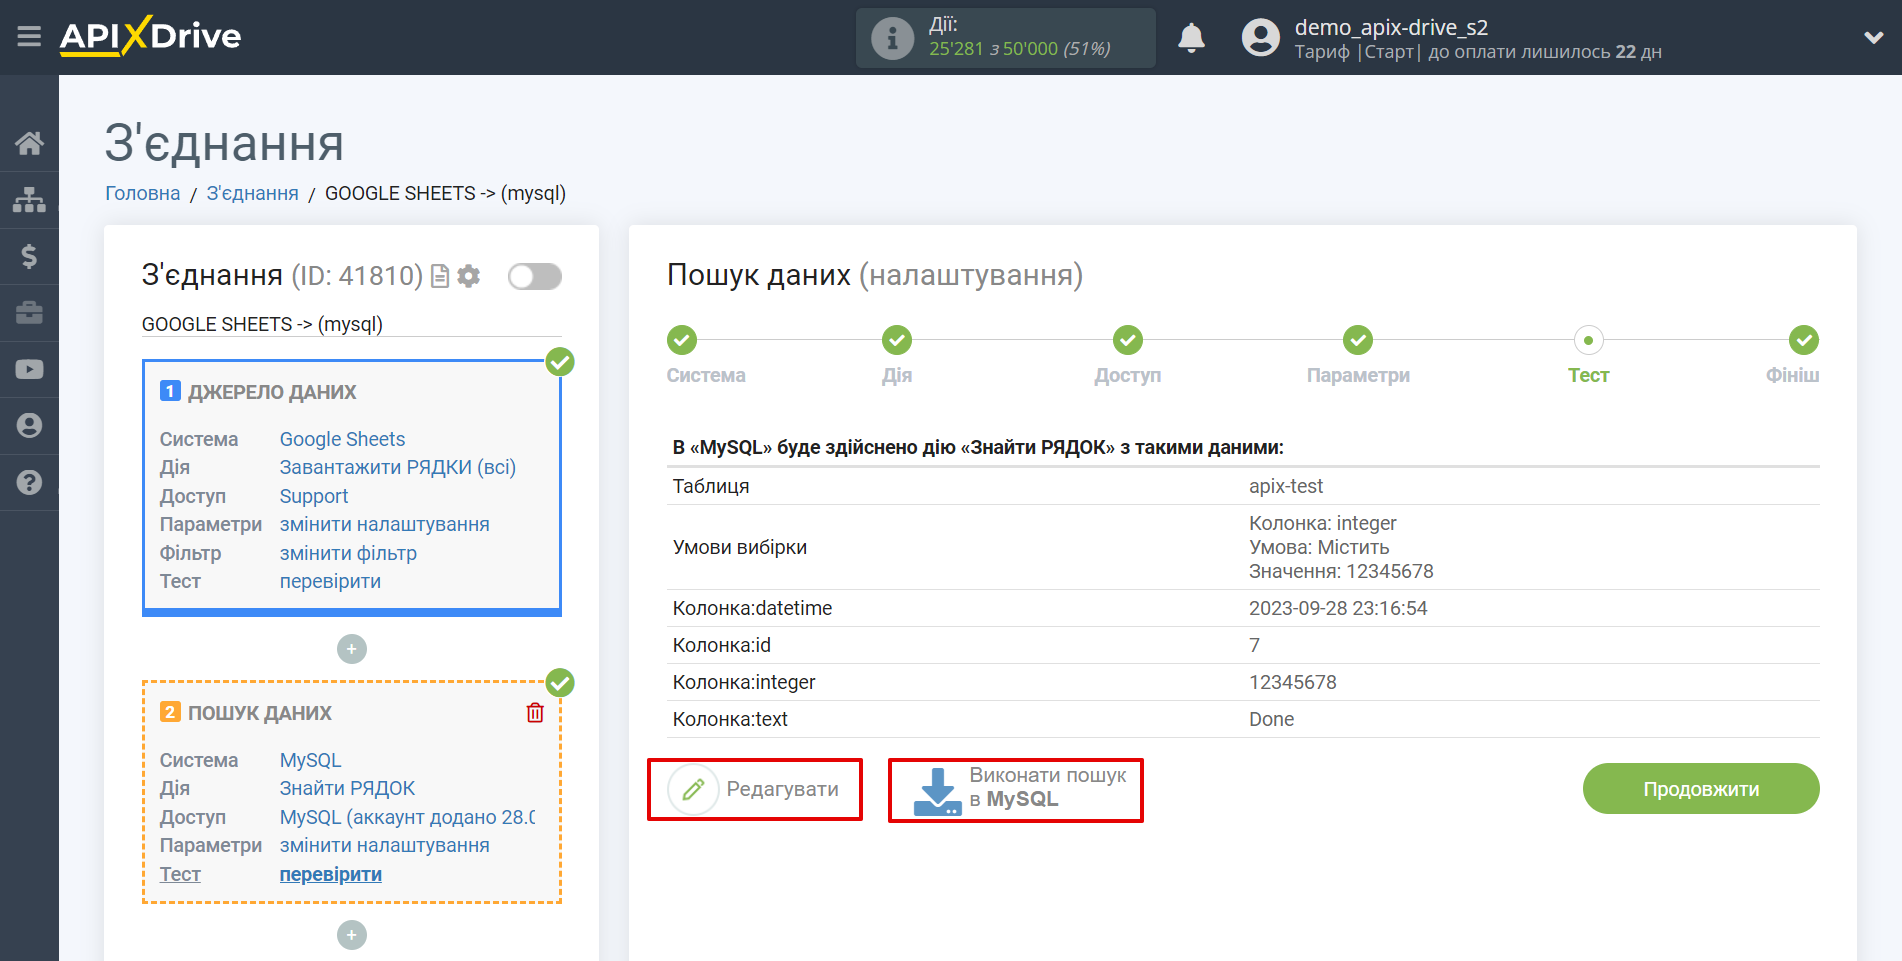Open the profile icon in sidebar
This screenshot has width=1902, height=961.
pyautogui.click(x=29, y=425)
